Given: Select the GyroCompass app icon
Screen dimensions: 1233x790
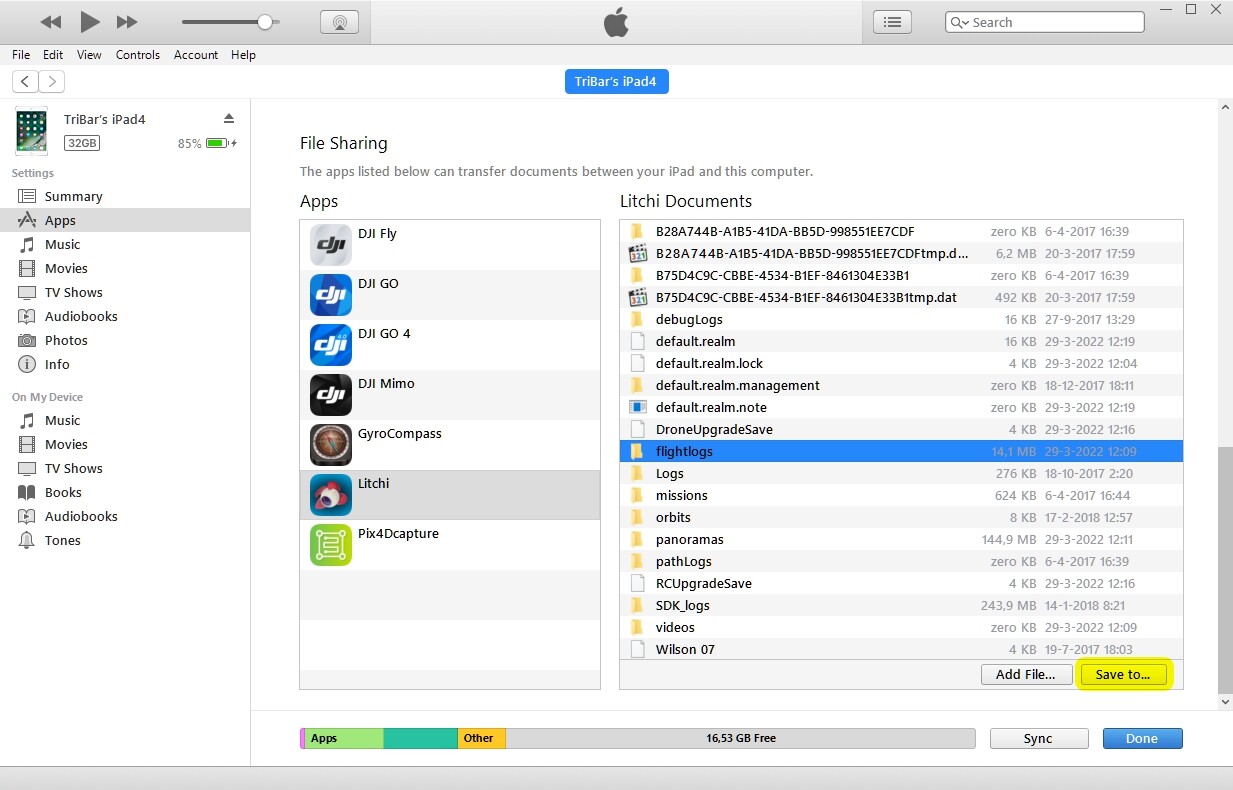Looking at the screenshot, I should click(x=330, y=445).
